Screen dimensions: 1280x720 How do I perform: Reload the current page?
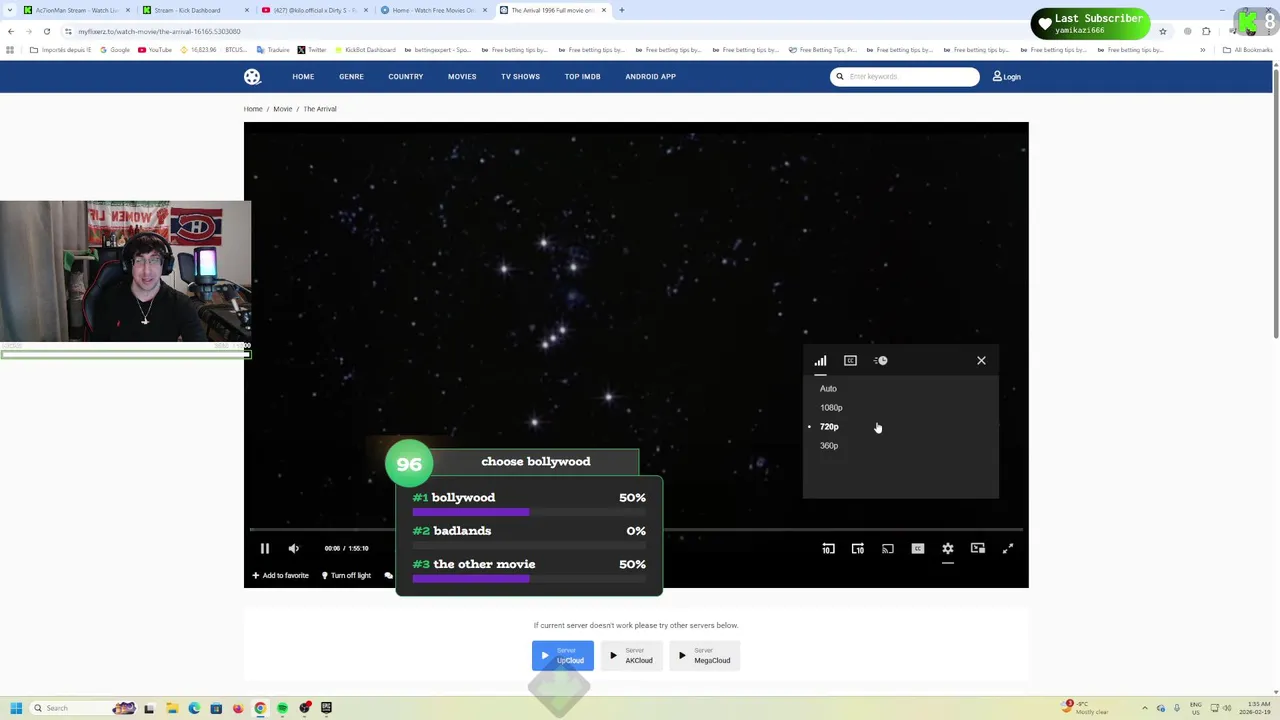point(46,31)
